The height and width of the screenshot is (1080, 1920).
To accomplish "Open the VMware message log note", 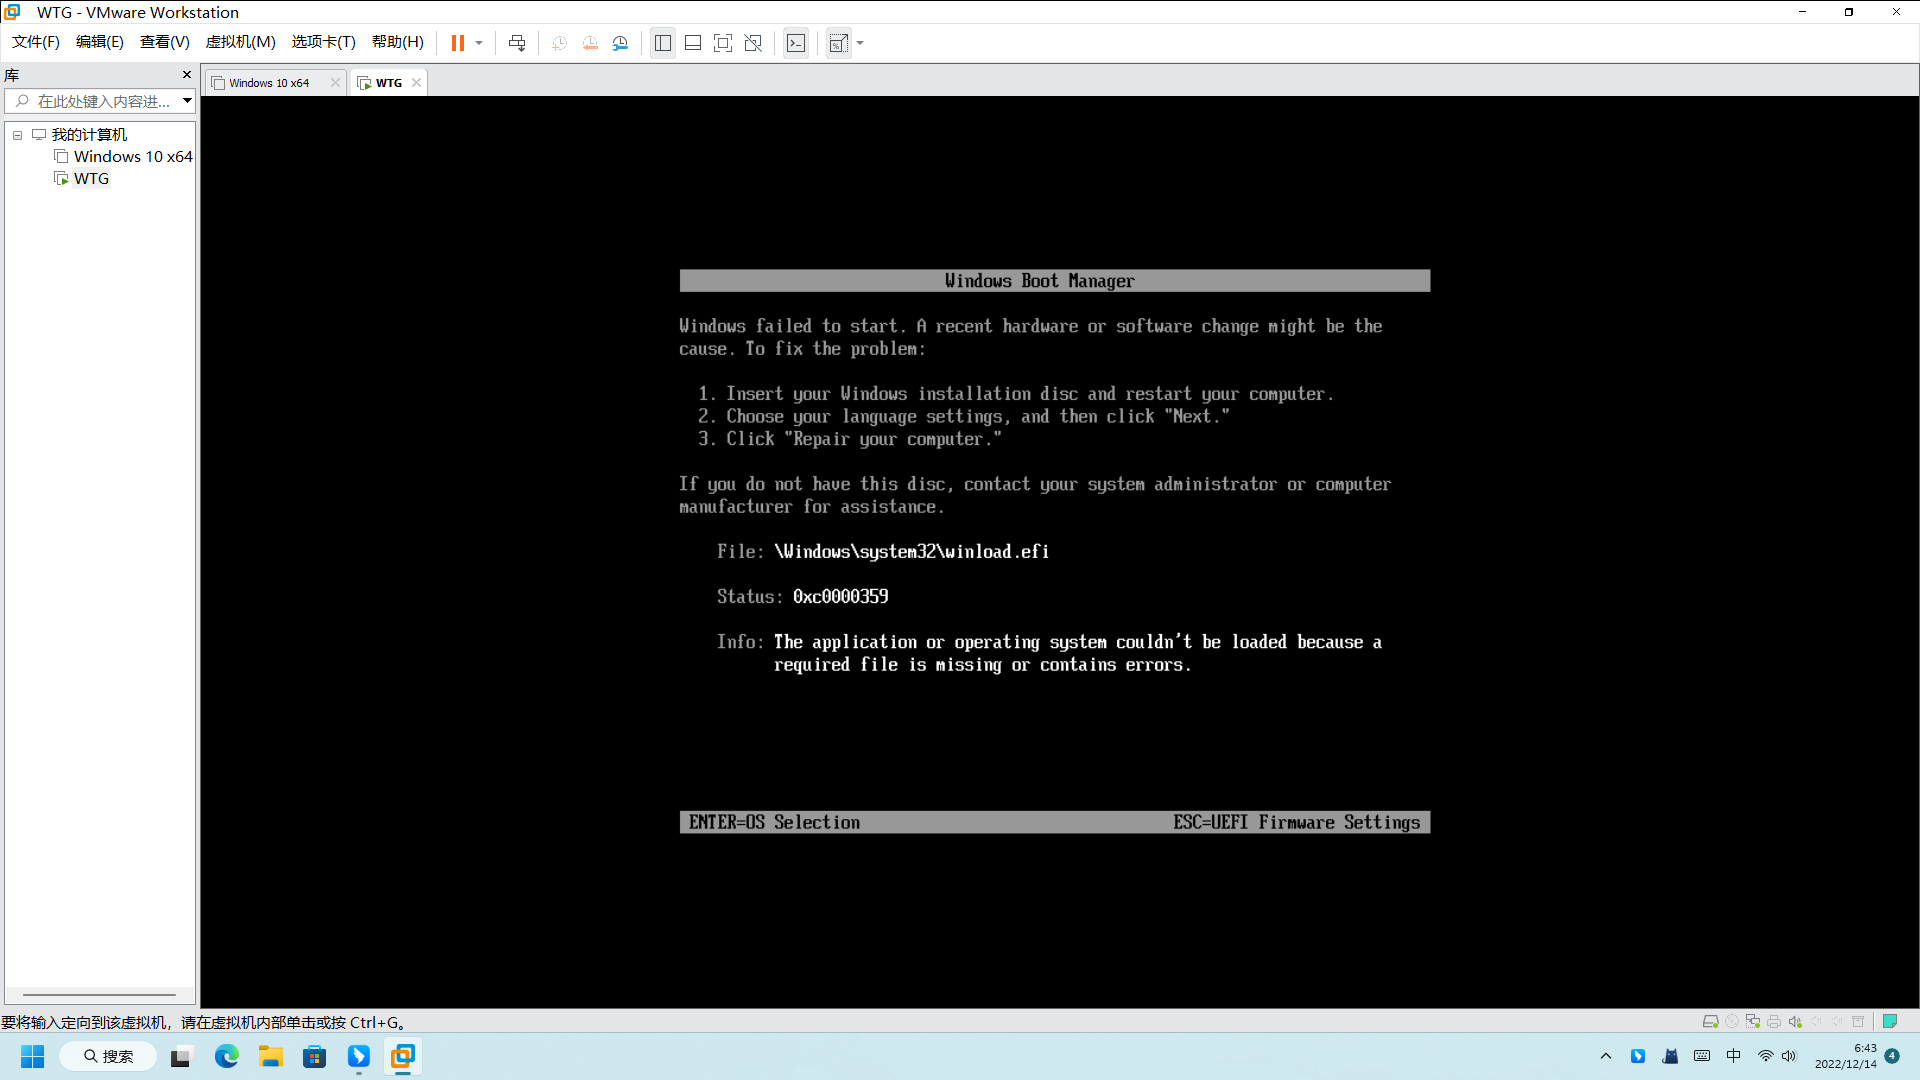I will pos(1890,1021).
